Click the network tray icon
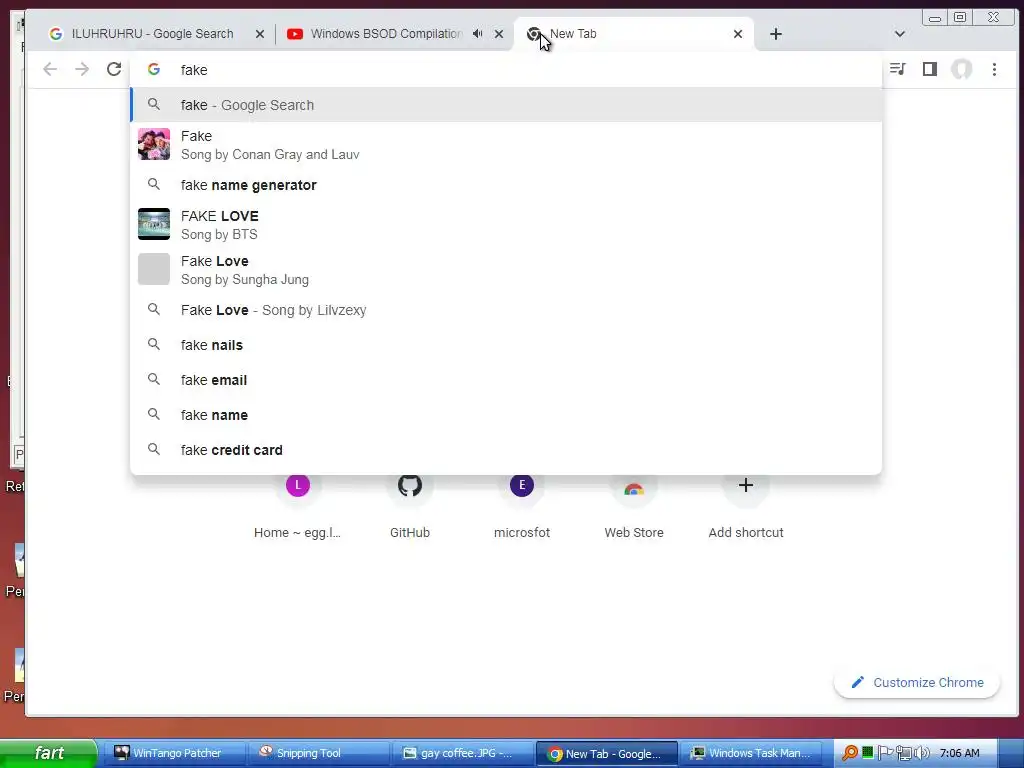 coord(904,753)
